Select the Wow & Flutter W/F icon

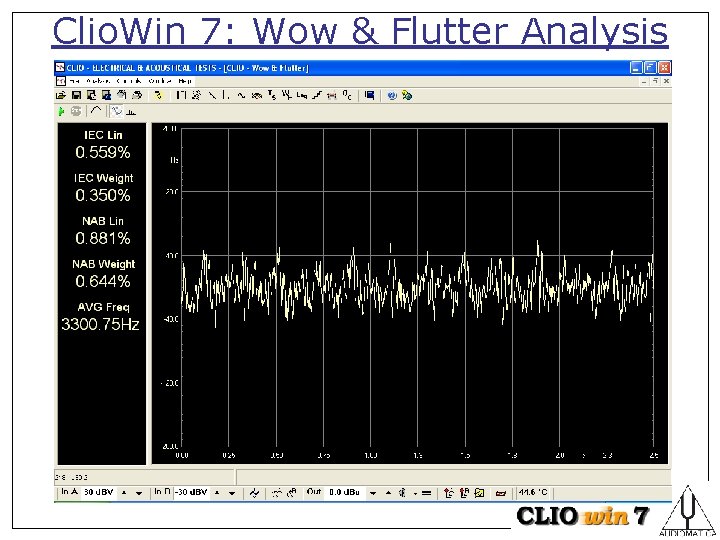pos(287,96)
